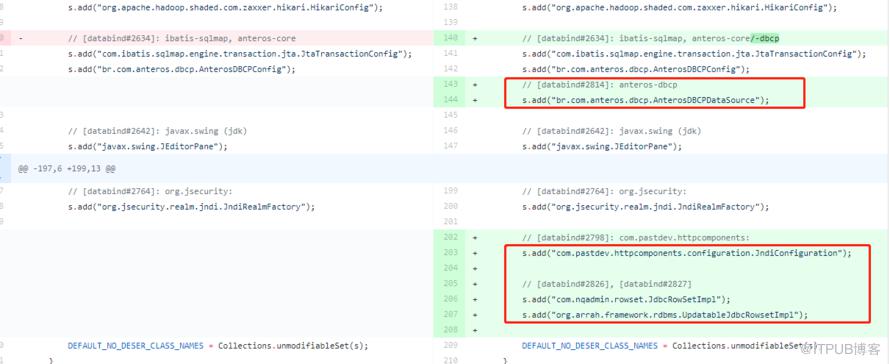This screenshot has width=890, height=364.
Task: Select line number 147 in the right pane
Action: pos(452,146)
